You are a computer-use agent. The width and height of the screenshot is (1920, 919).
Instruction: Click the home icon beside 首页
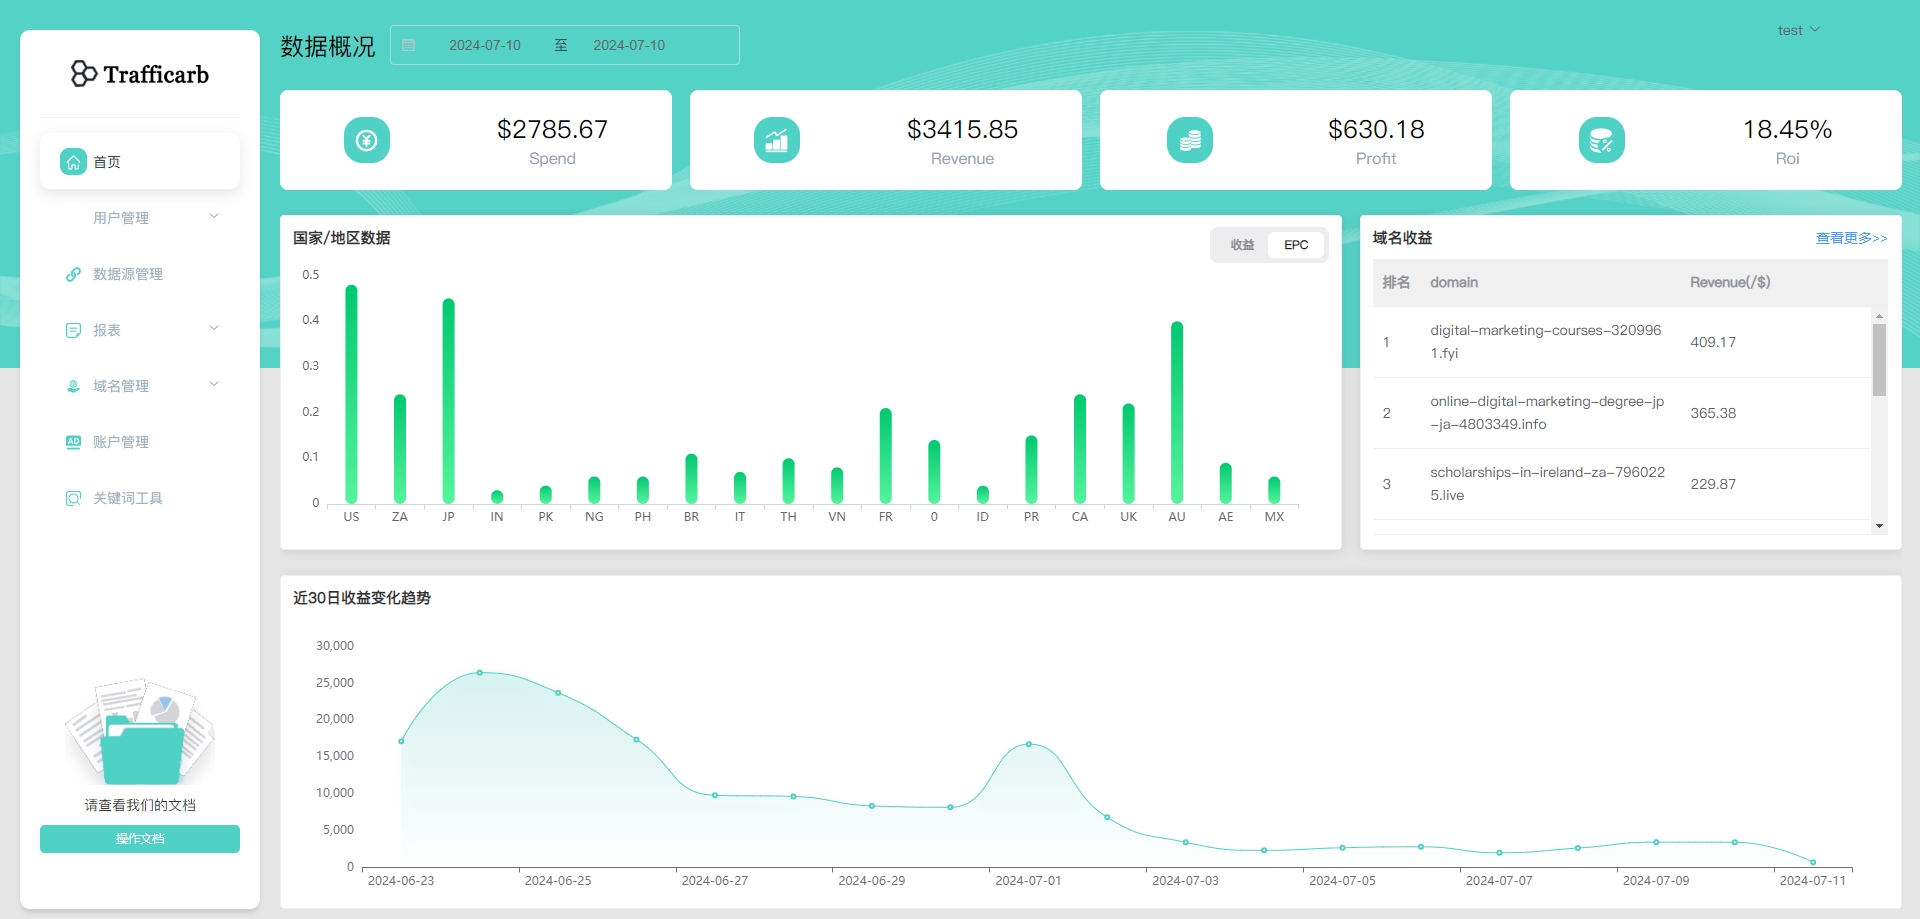tap(73, 162)
